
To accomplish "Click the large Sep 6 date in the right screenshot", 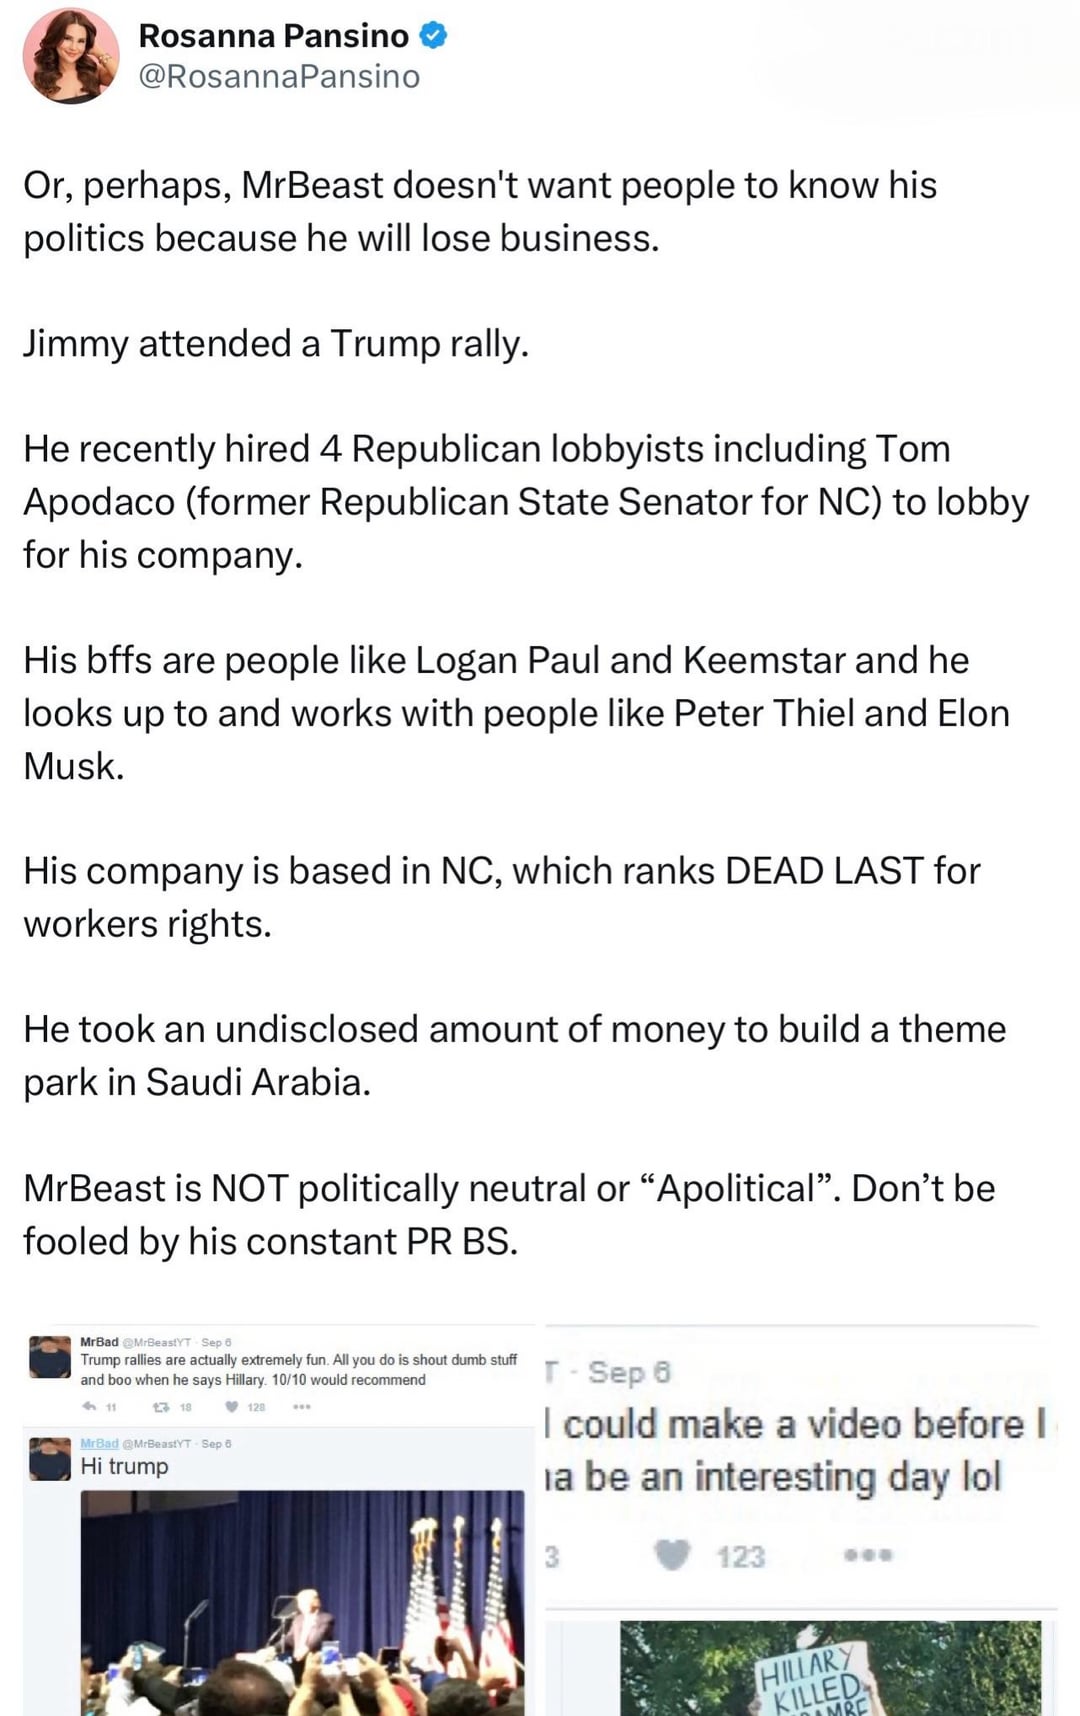I will pyautogui.click(x=629, y=1372).
